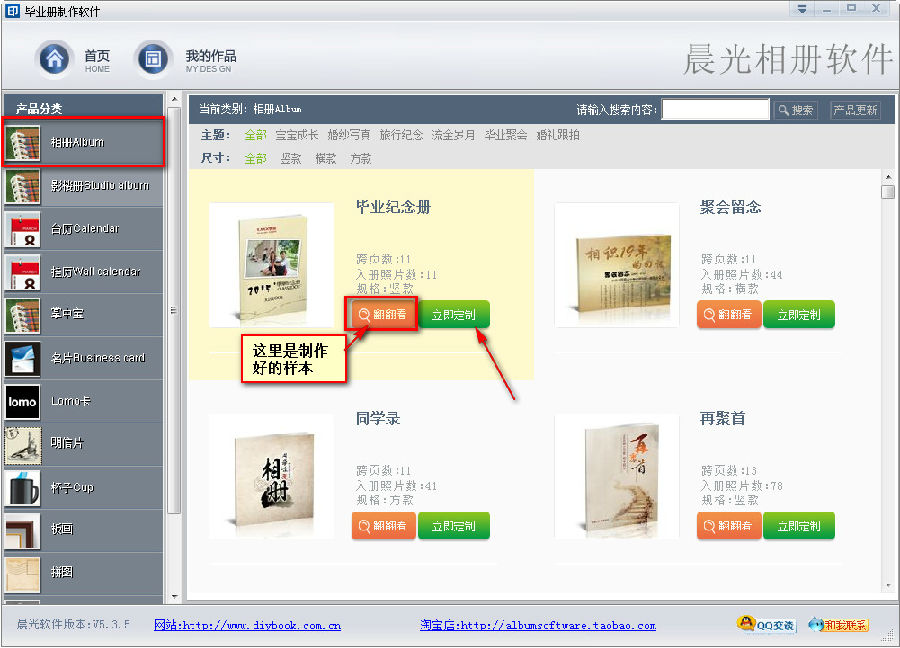Choose 掌中宝 category icon
This screenshot has height=648, width=900.
tap(23, 315)
